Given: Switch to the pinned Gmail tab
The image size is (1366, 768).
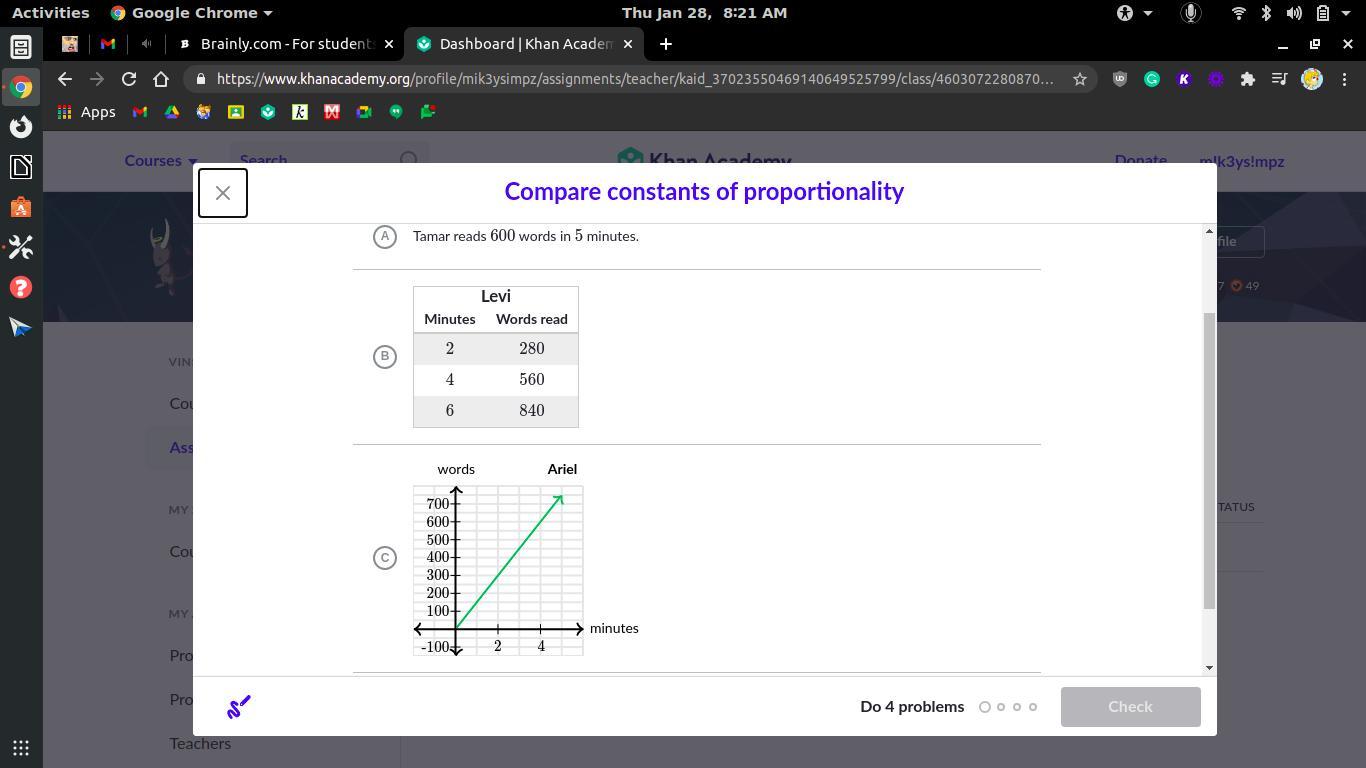Looking at the screenshot, I should [x=108, y=44].
